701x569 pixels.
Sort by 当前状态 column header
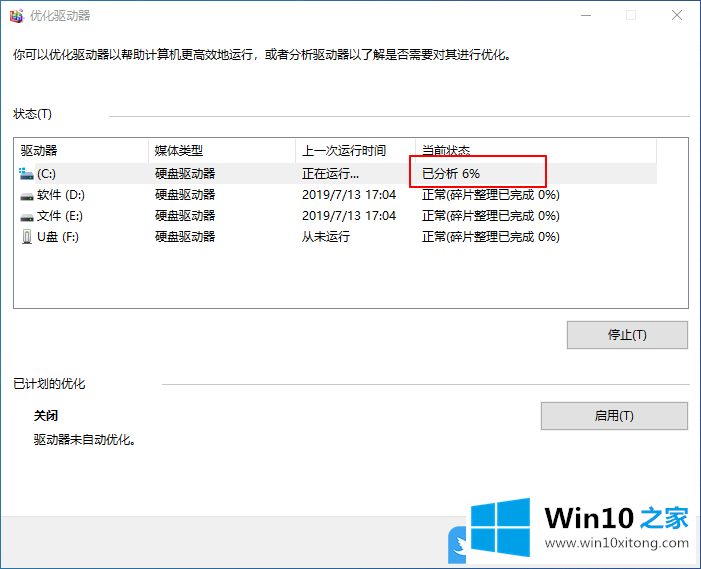click(536, 151)
